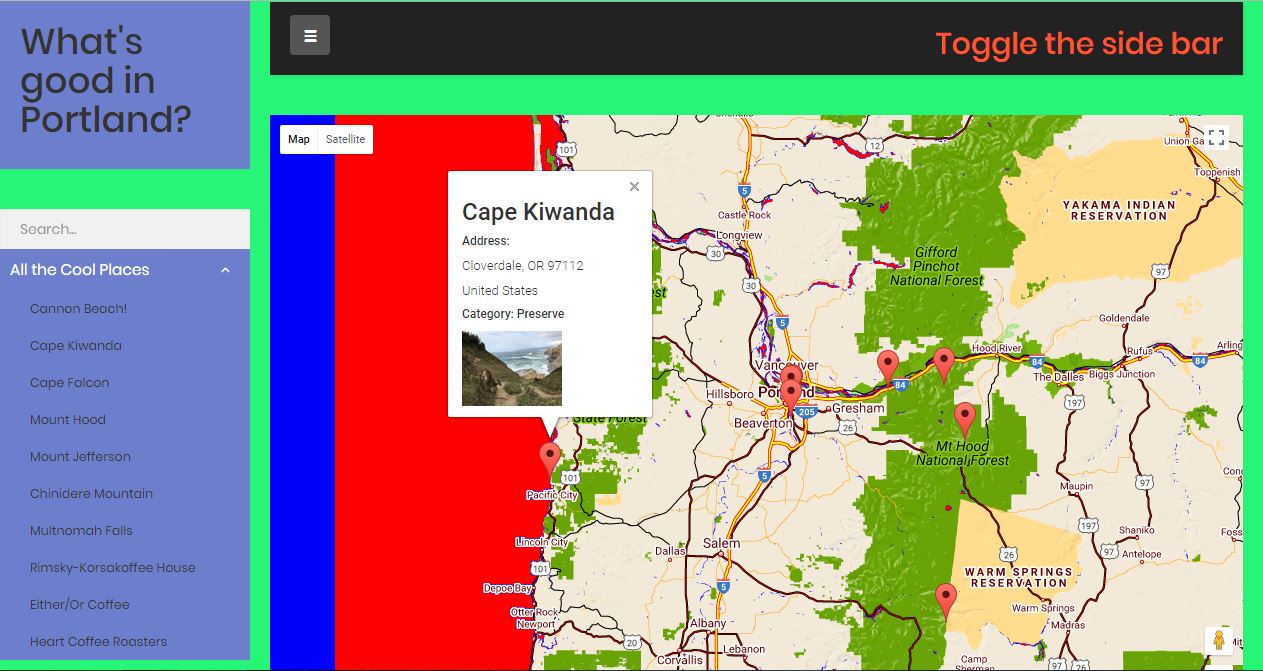Select Cape Kiwanda in the sidebar list
This screenshot has height=671, width=1263.
[76, 346]
